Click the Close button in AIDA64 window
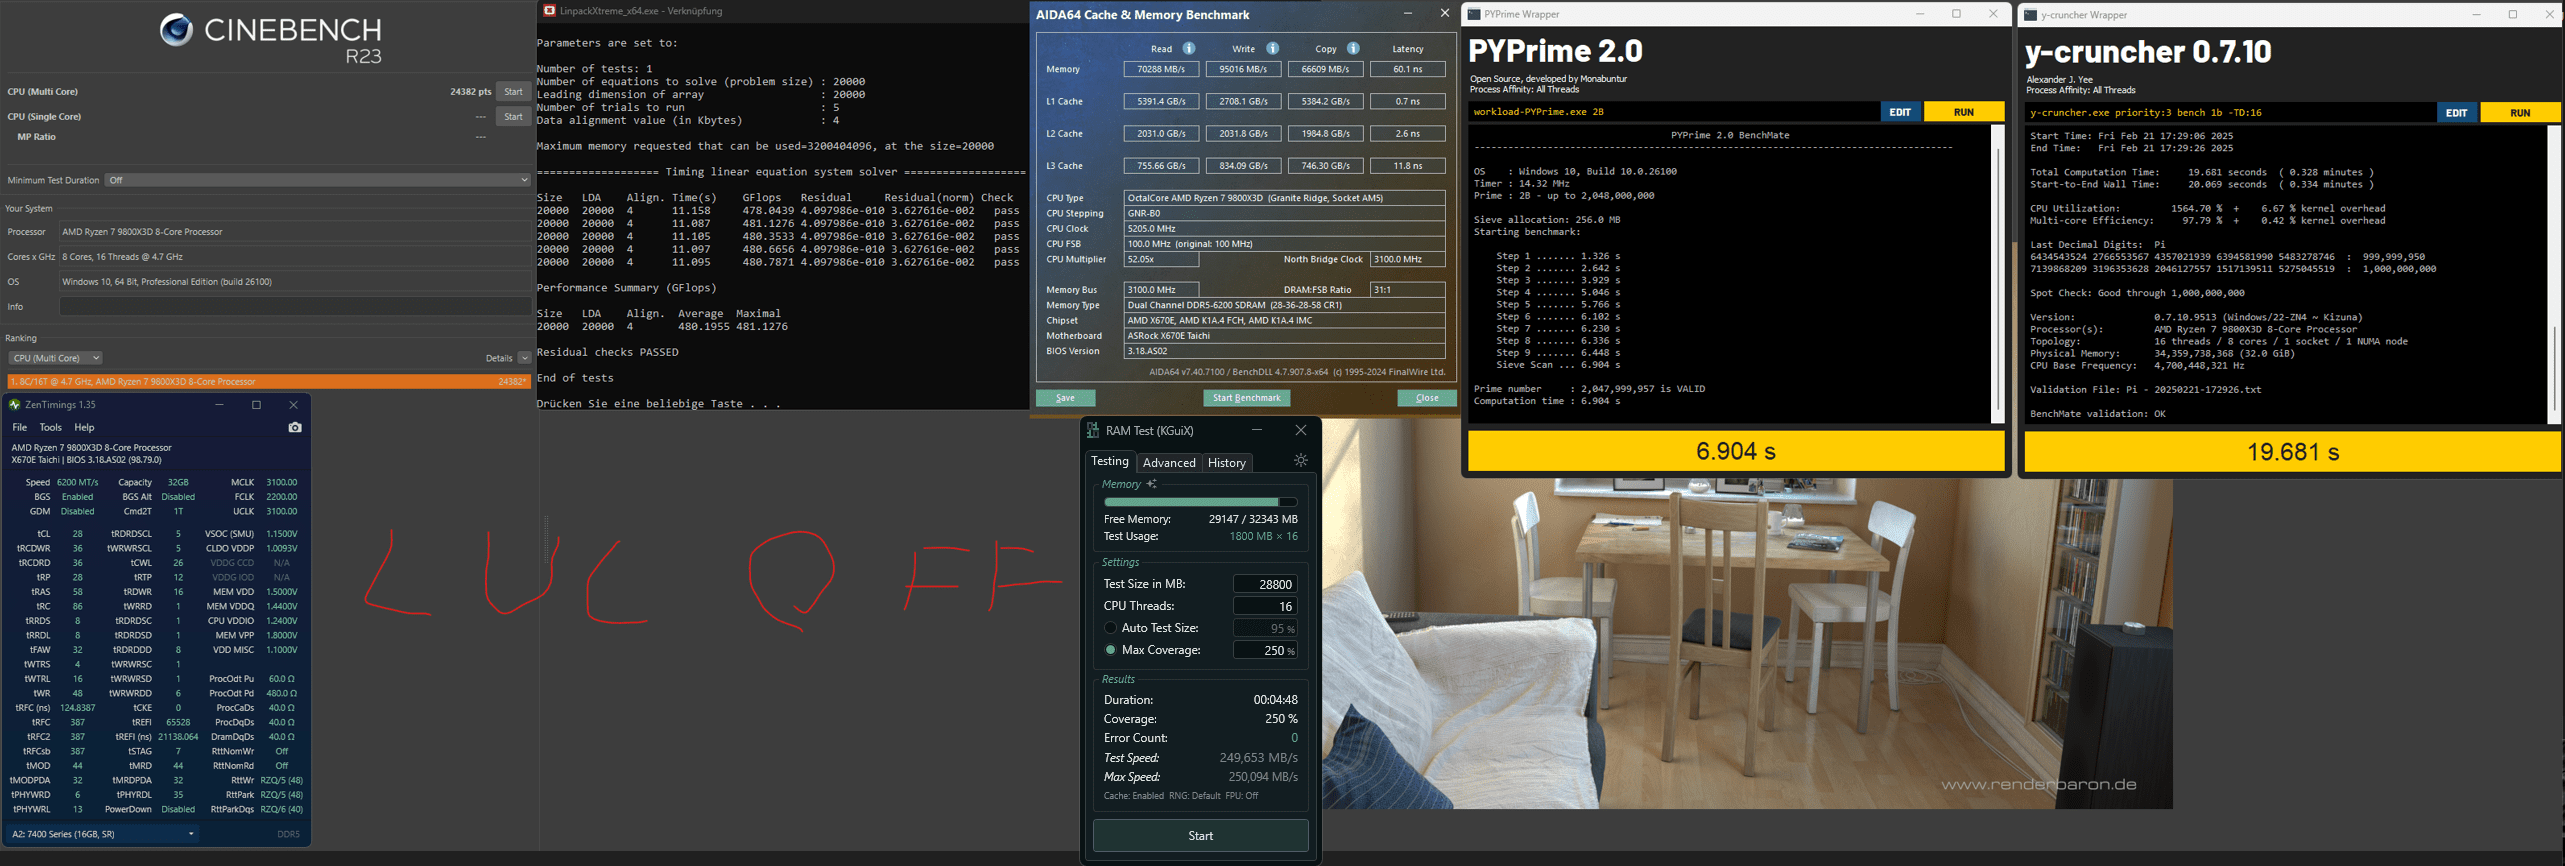Screen dimensions: 2565x866 click(1427, 398)
